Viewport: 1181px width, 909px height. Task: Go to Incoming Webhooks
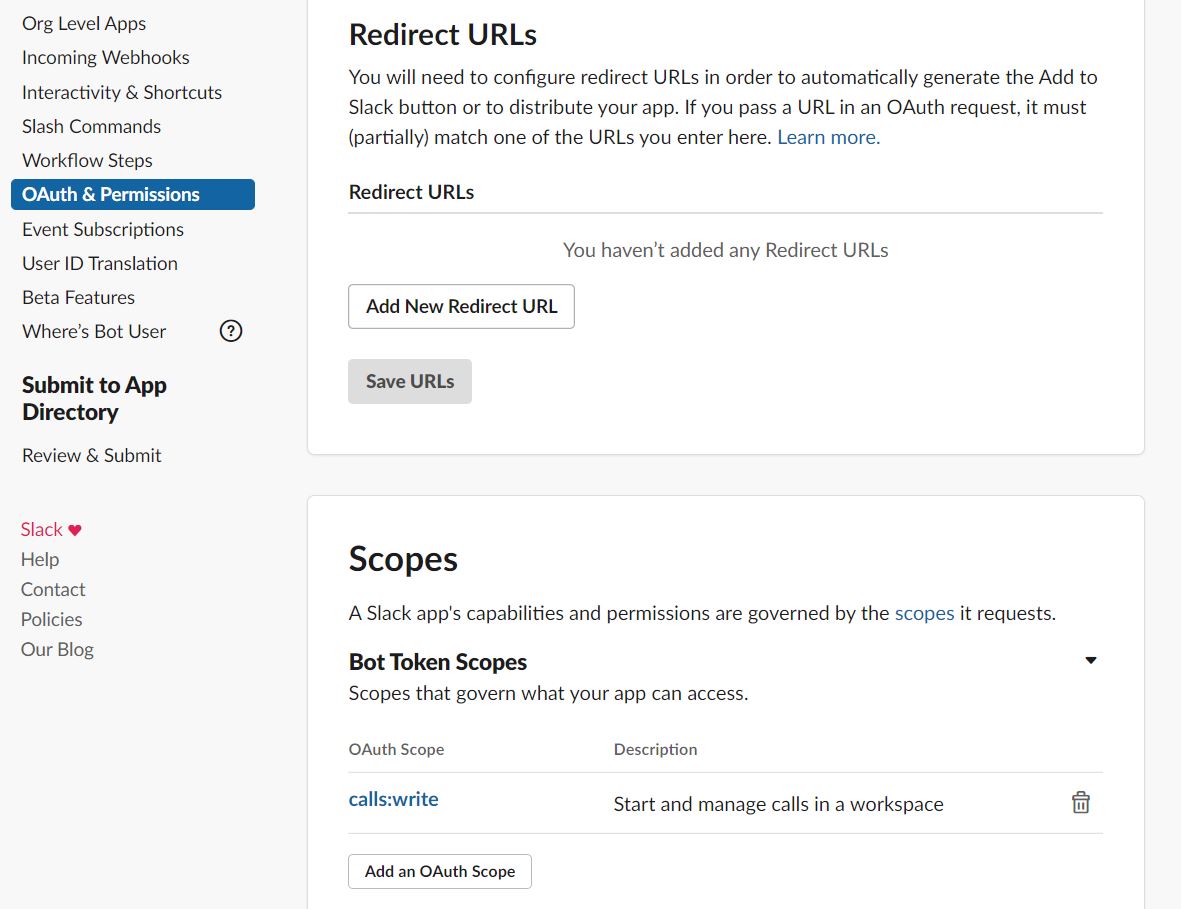click(105, 57)
